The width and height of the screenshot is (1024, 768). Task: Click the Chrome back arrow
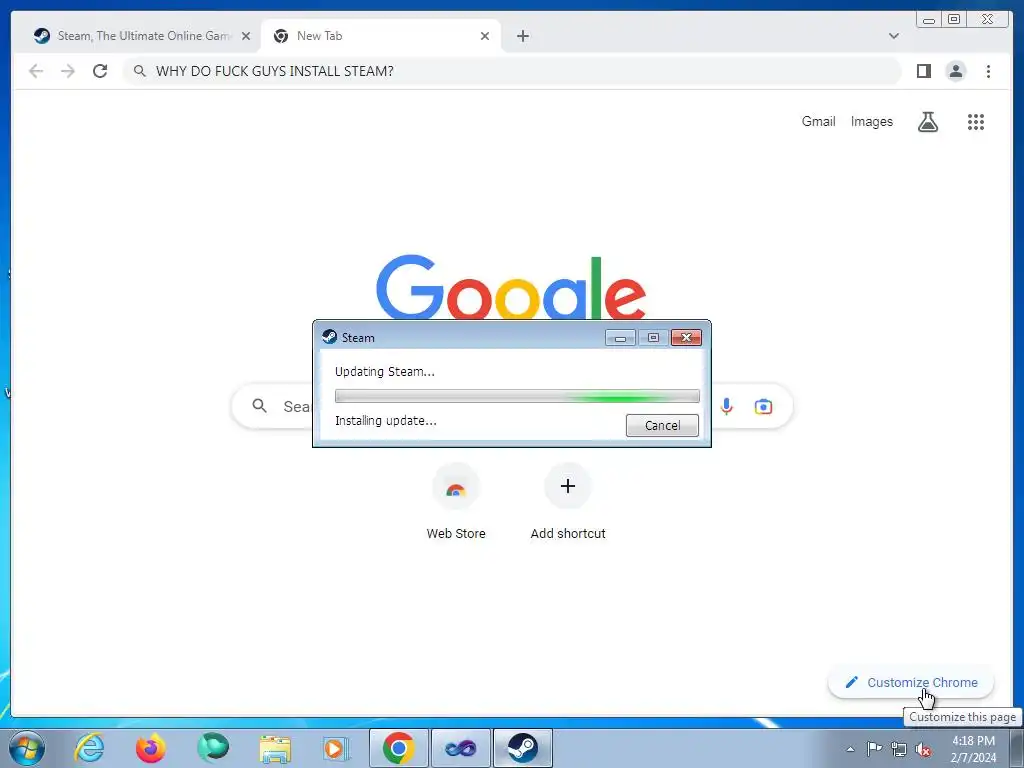(x=36, y=71)
